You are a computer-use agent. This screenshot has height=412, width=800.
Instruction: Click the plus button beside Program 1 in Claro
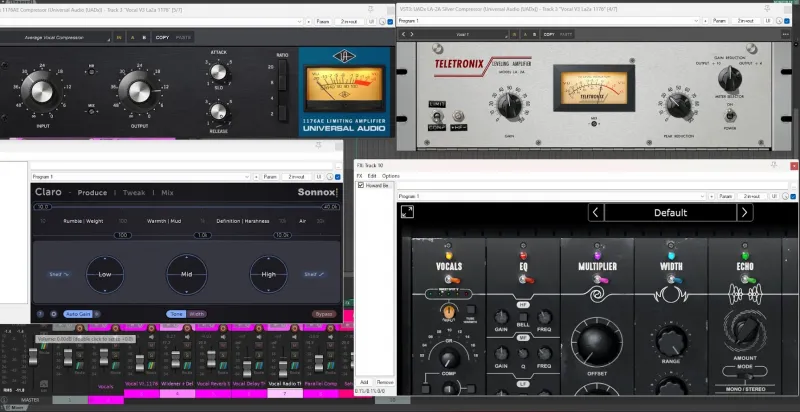[x=256, y=177]
